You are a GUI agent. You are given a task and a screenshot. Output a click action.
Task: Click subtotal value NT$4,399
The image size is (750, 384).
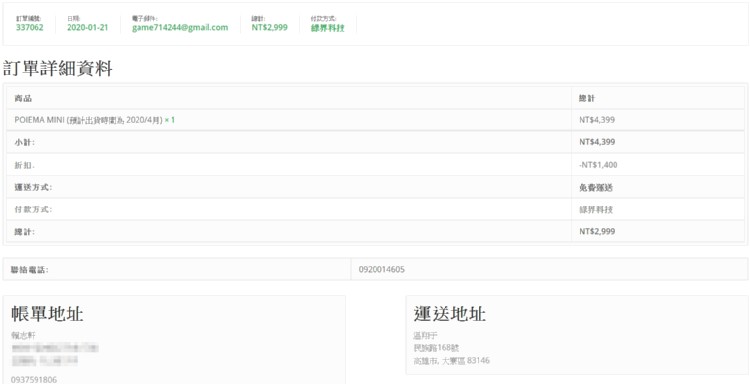click(x=597, y=142)
